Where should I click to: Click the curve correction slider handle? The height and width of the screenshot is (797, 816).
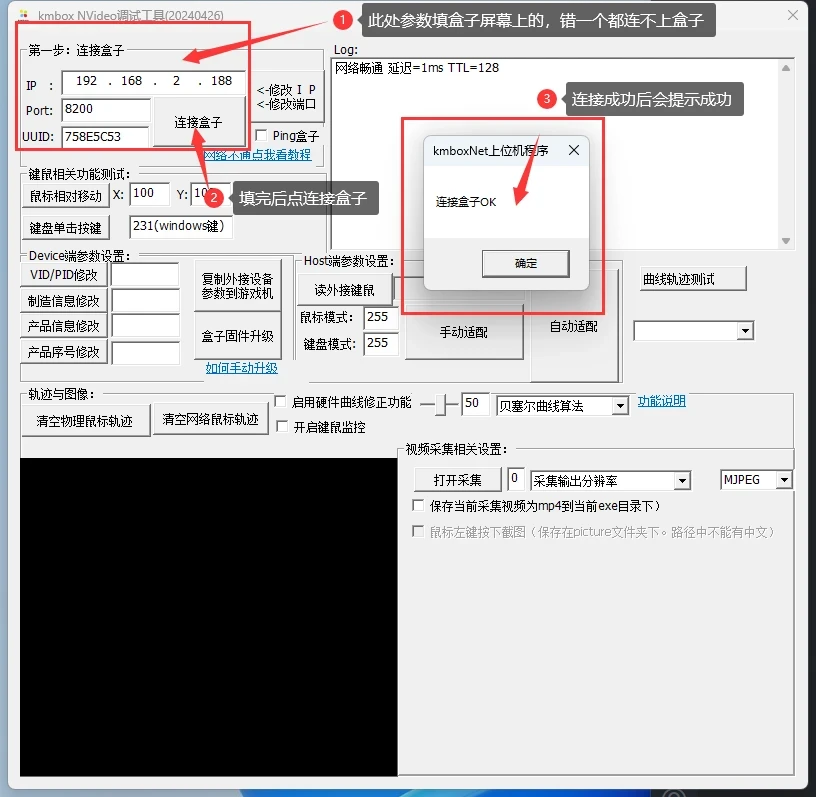(441, 404)
